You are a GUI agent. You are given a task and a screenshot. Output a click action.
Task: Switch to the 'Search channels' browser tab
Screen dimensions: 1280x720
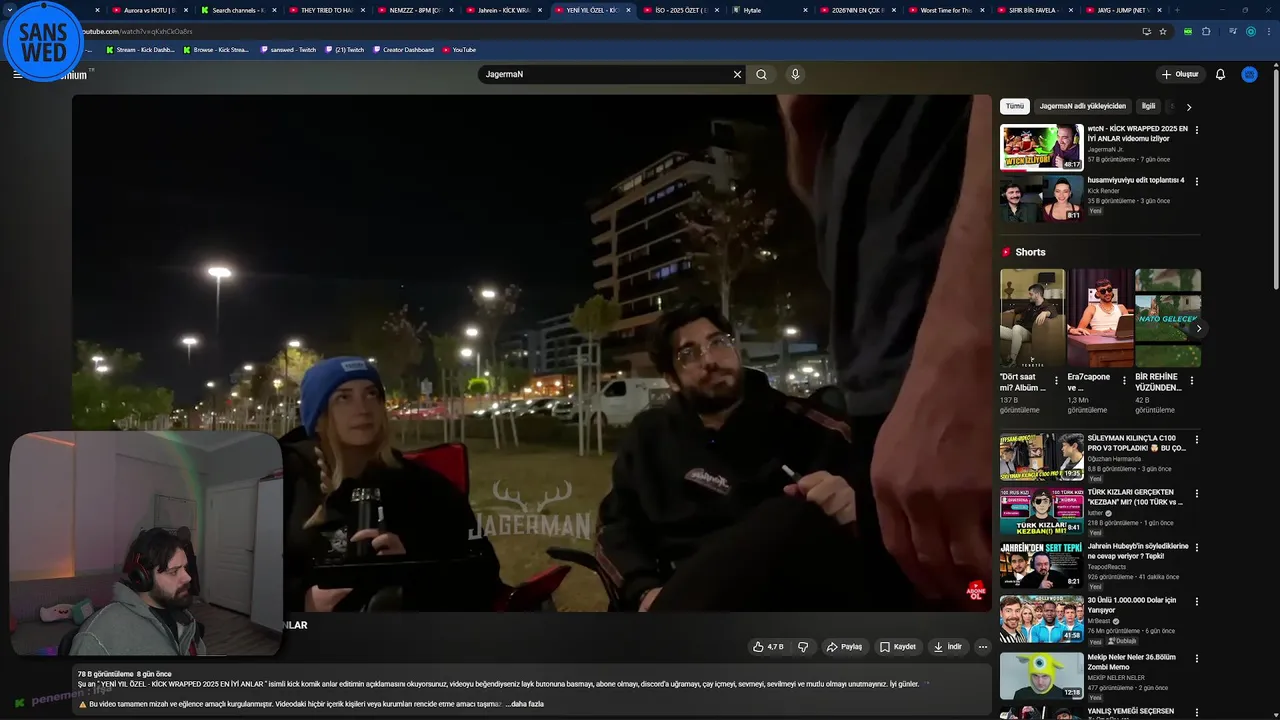[x=237, y=10]
